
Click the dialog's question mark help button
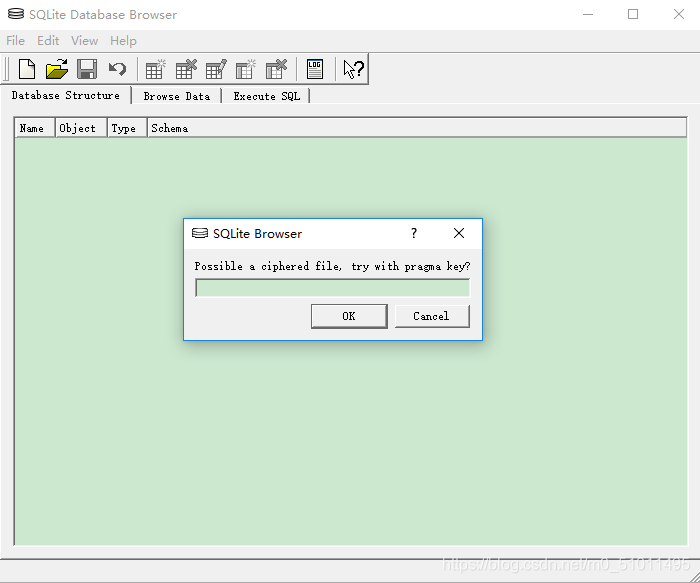[x=414, y=233]
